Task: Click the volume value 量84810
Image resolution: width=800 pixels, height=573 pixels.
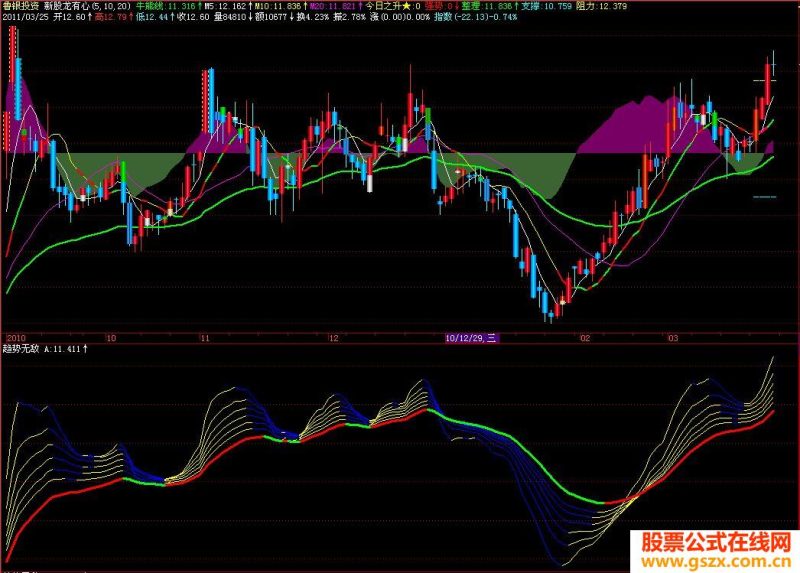Action: [230, 17]
